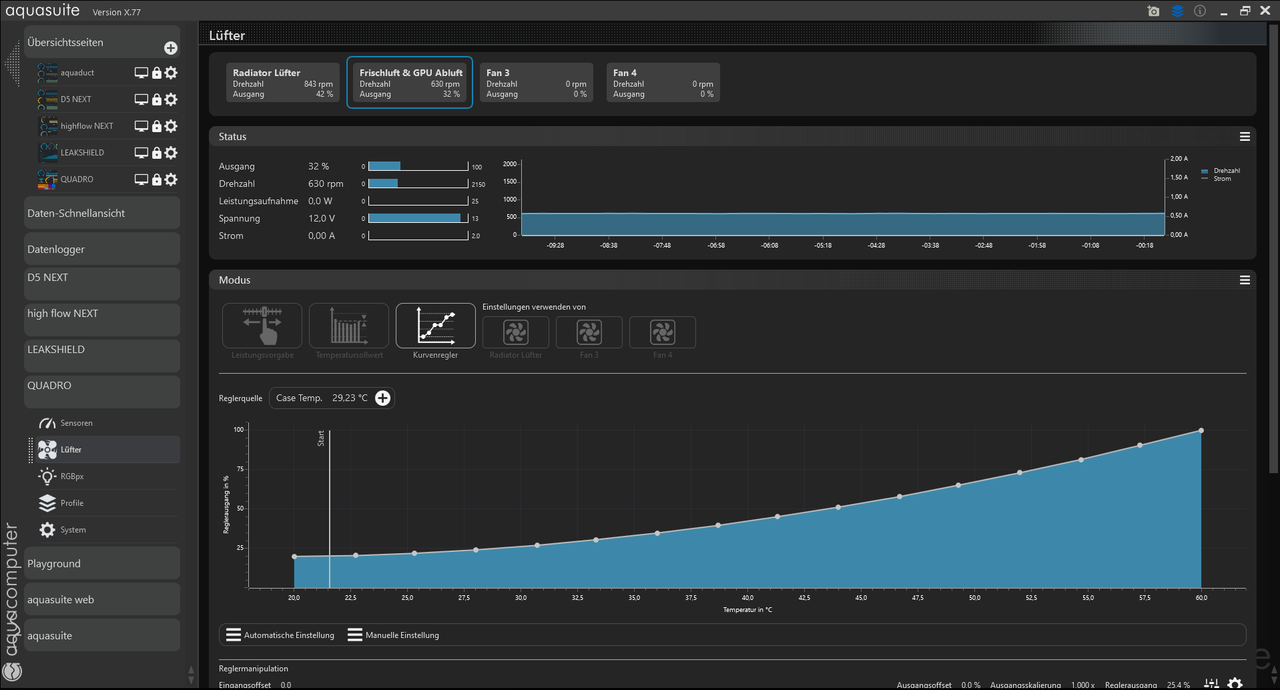Open the aquasuite sidebar section

pyautogui.click(x=101, y=635)
